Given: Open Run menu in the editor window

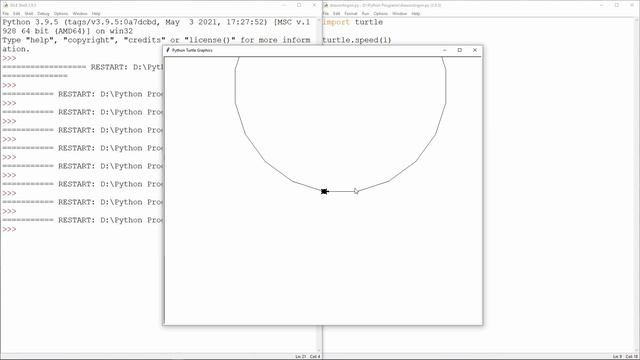Looking at the screenshot, I should [365, 13].
